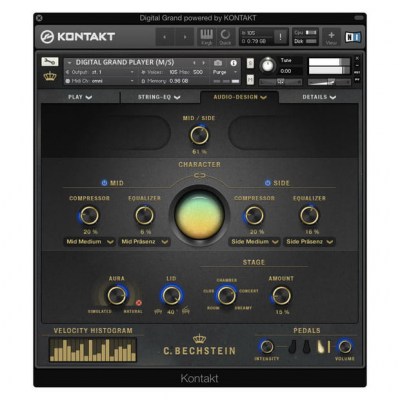Click the instrument volume slider under level meter
Image resolution: width=400 pixels, height=400 pixels.
tap(329, 82)
